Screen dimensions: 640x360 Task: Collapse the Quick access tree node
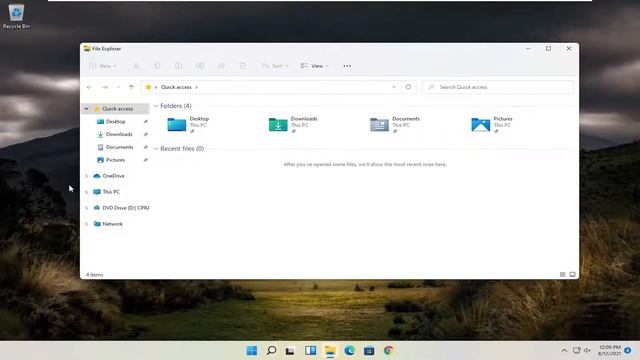pyautogui.click(x=86, y=109)
